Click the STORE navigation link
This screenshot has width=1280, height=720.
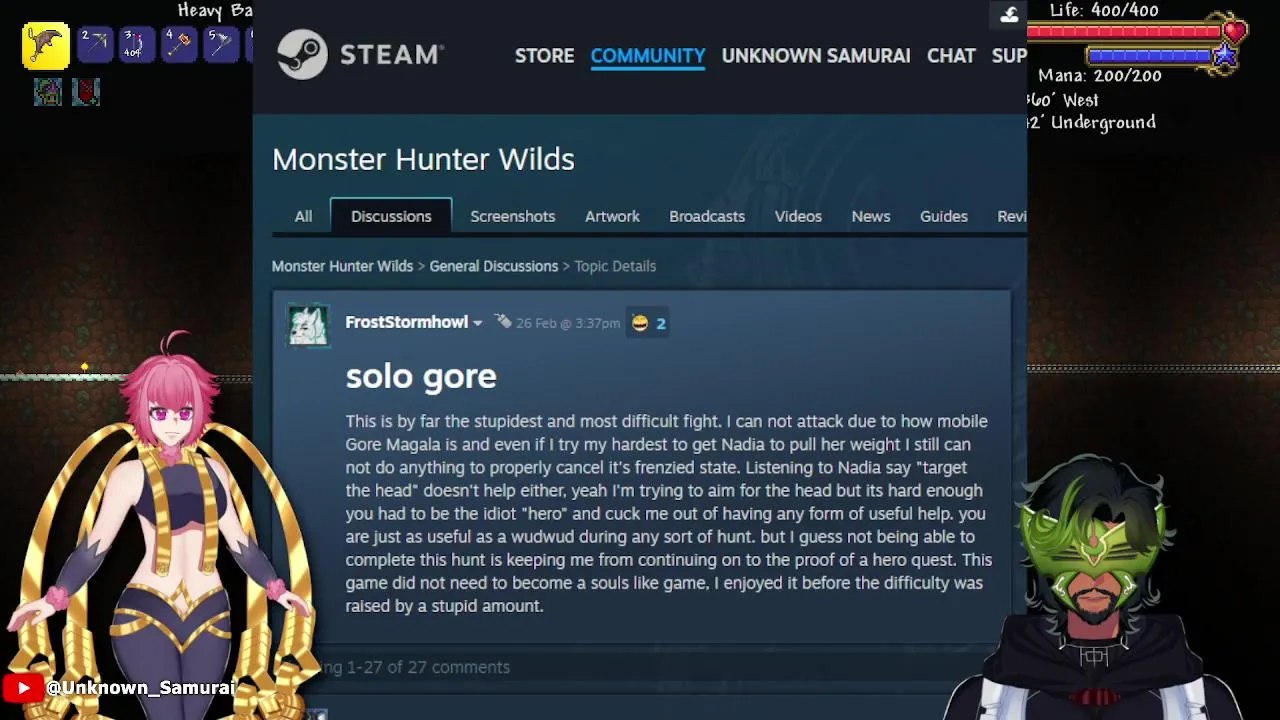545,56
